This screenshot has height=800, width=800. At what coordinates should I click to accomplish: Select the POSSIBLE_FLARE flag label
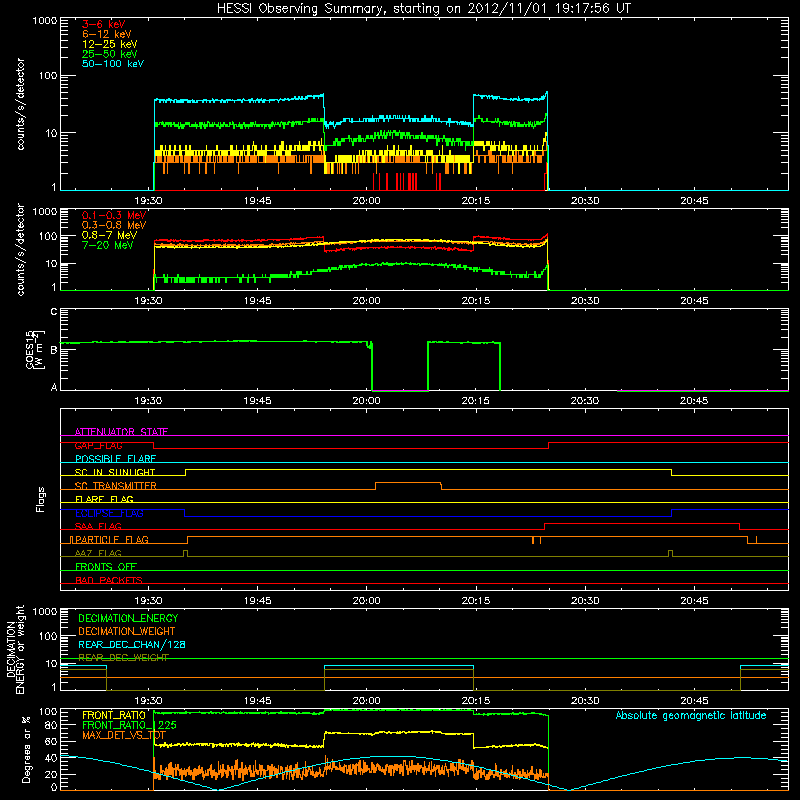115,459
